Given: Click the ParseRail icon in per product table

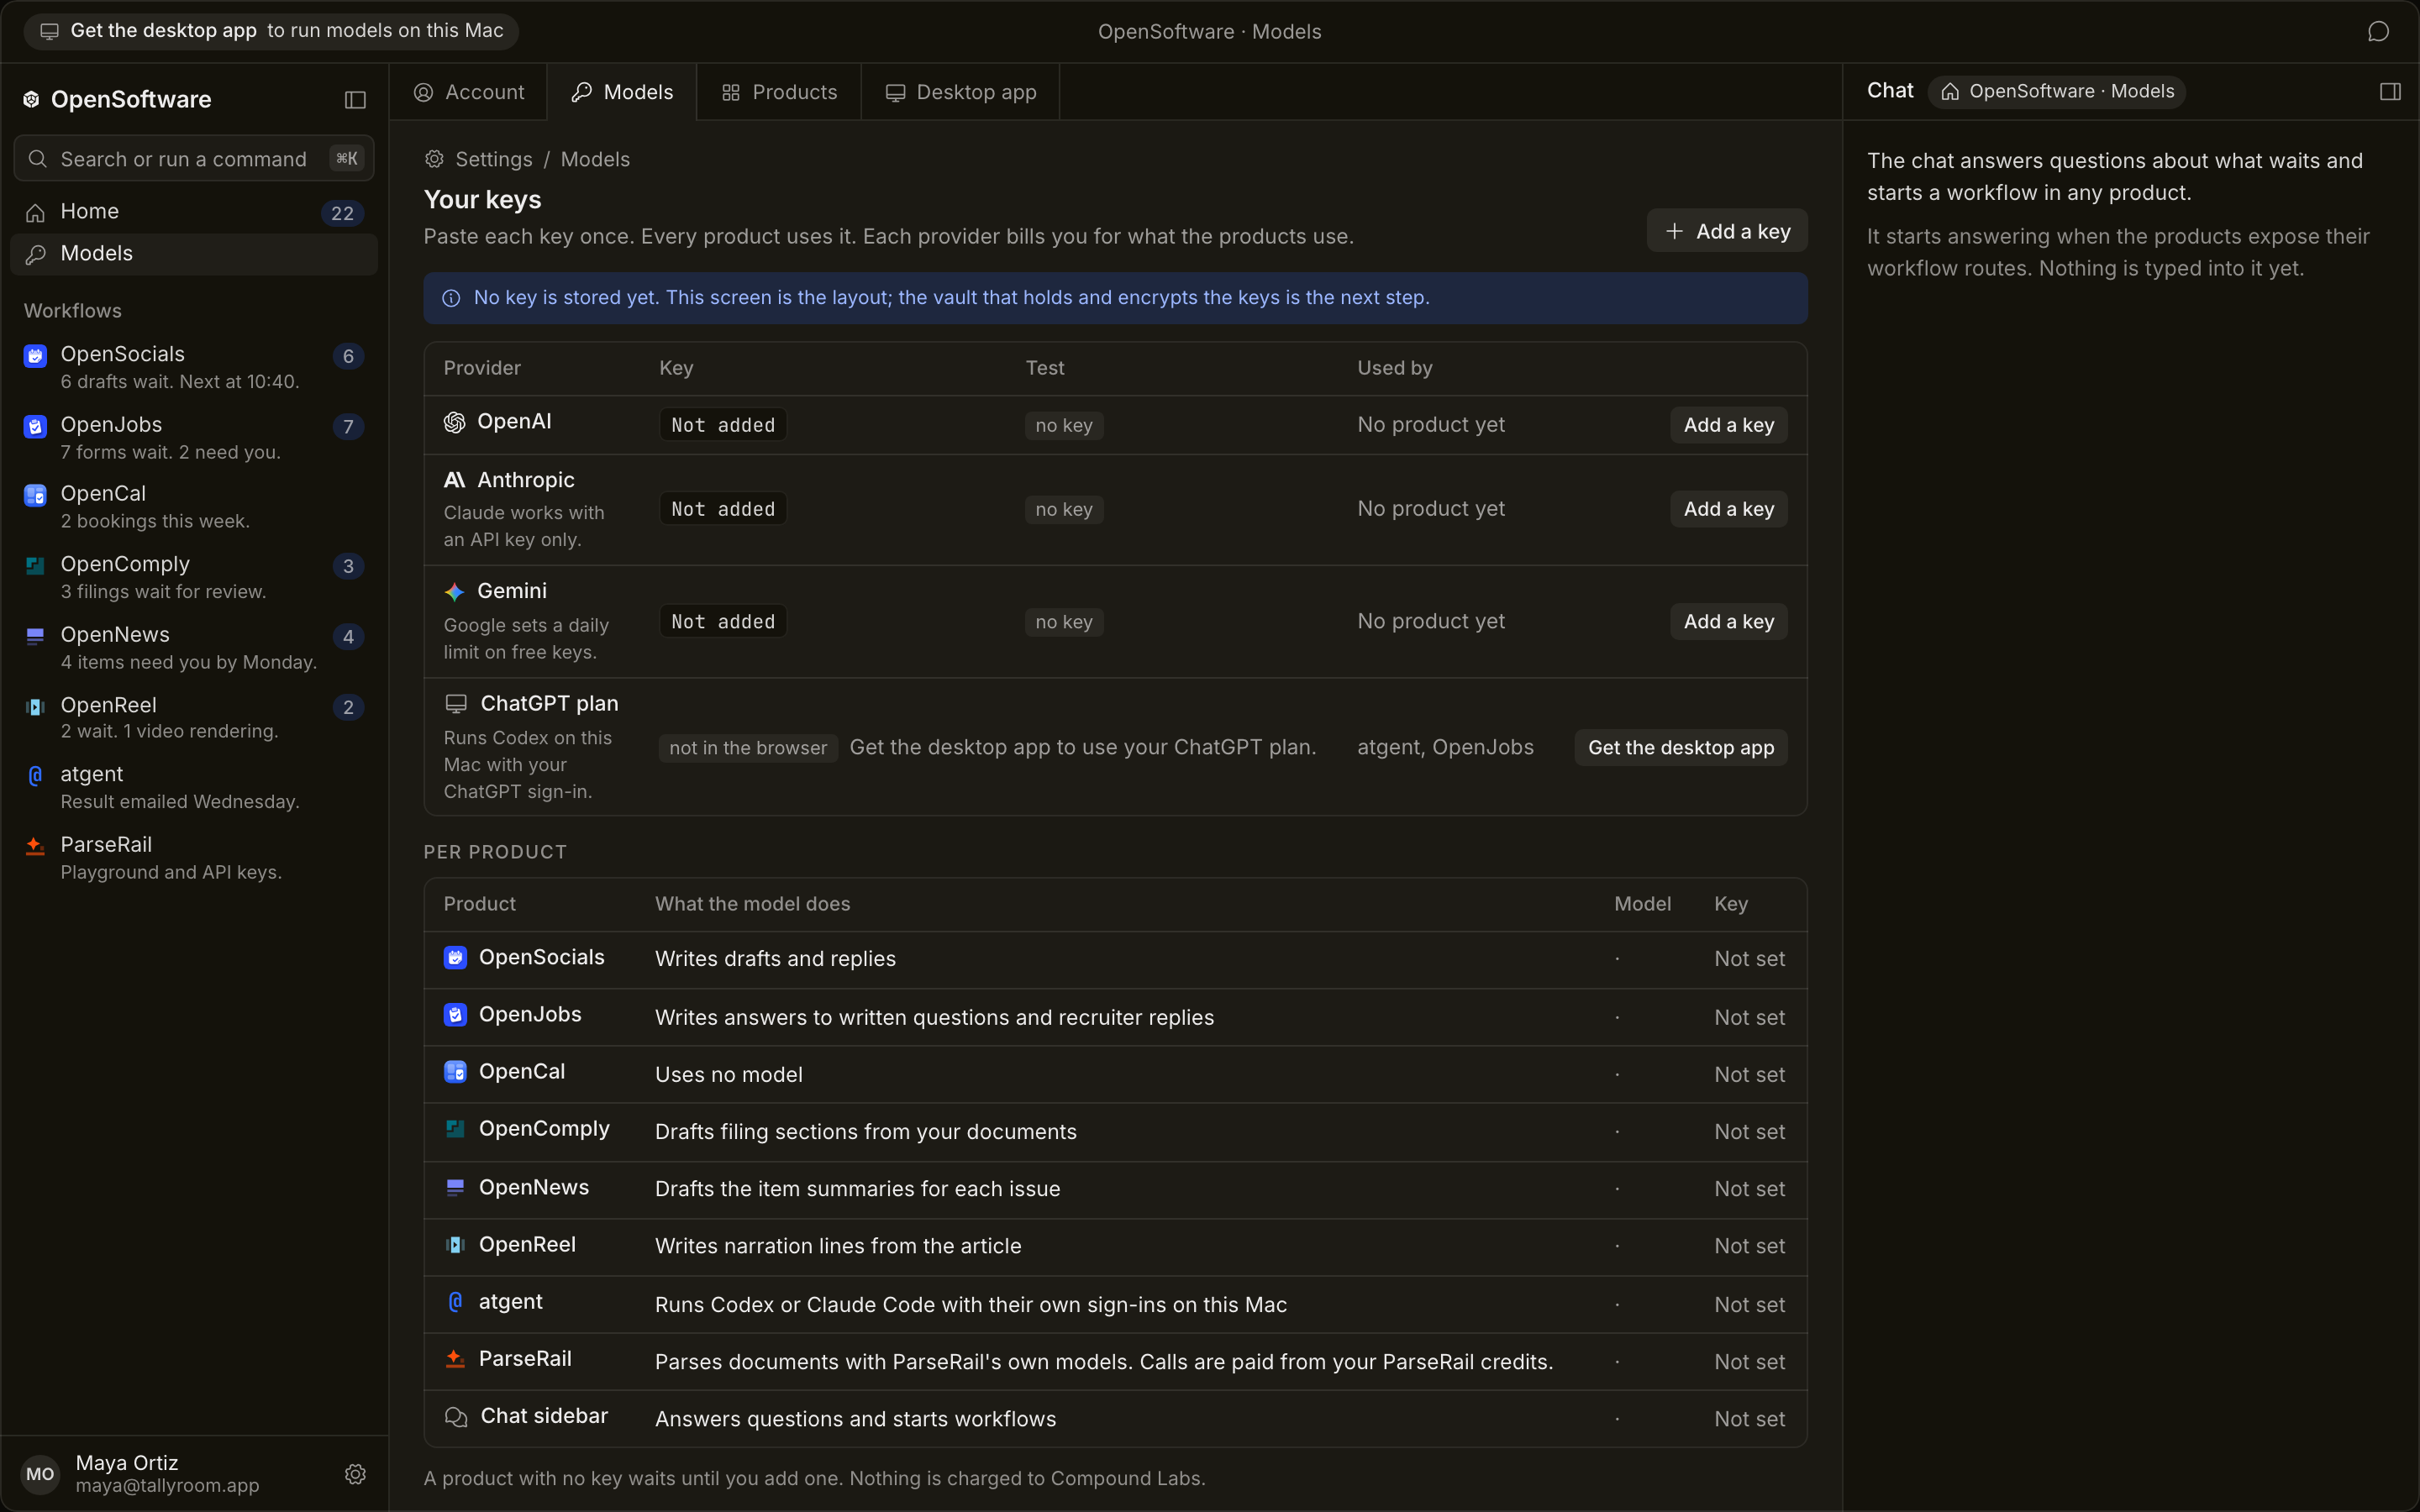Looking at the screenshot, I should click(455, 1359).
